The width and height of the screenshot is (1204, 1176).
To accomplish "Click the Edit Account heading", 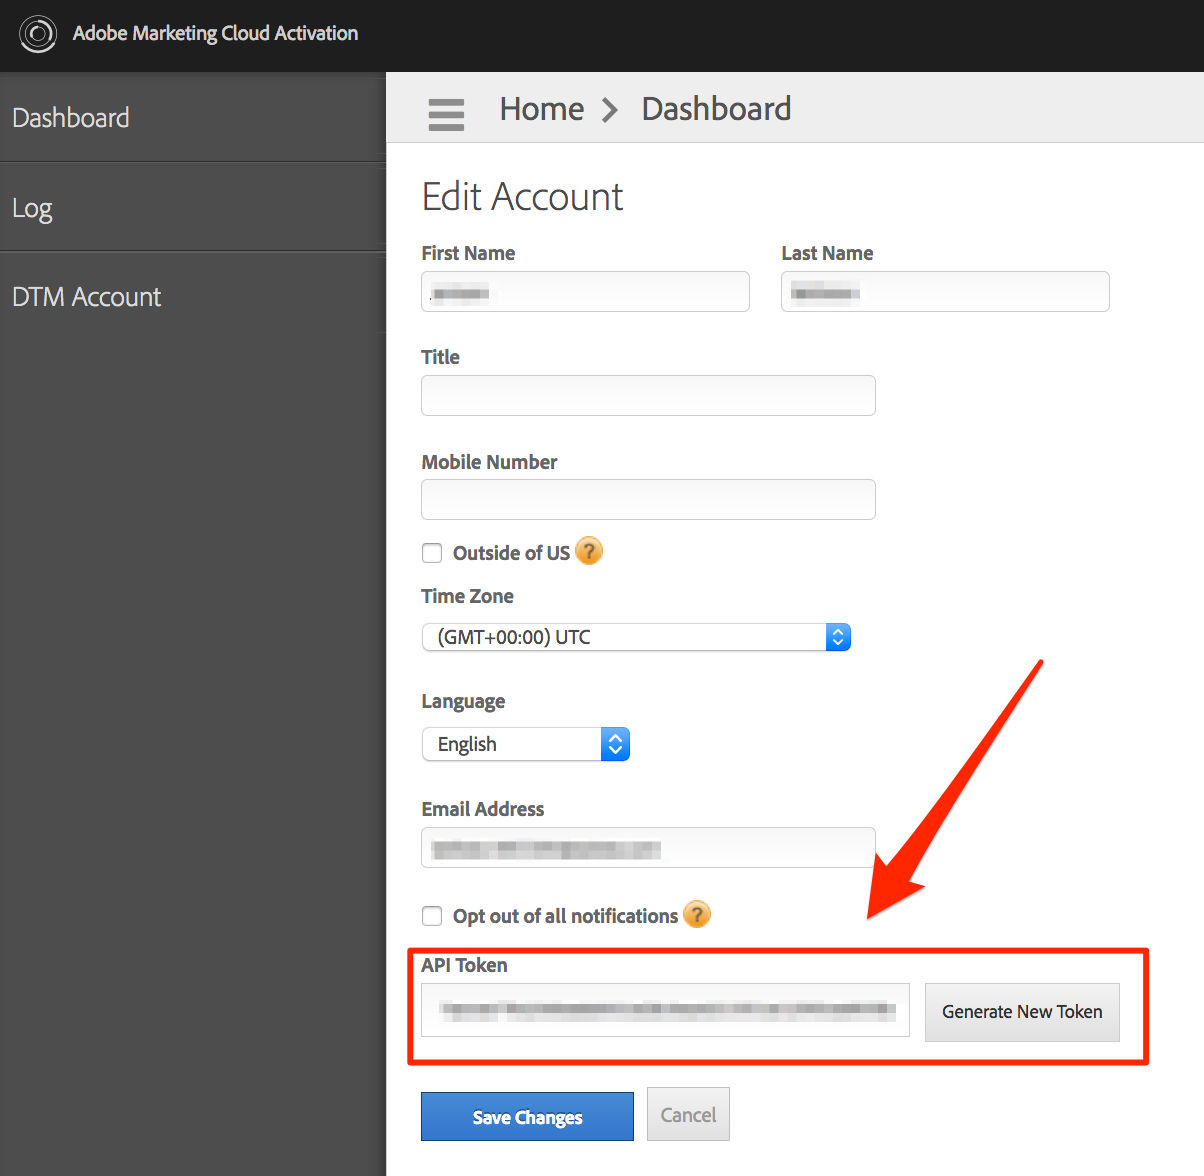I will (522, 197).
